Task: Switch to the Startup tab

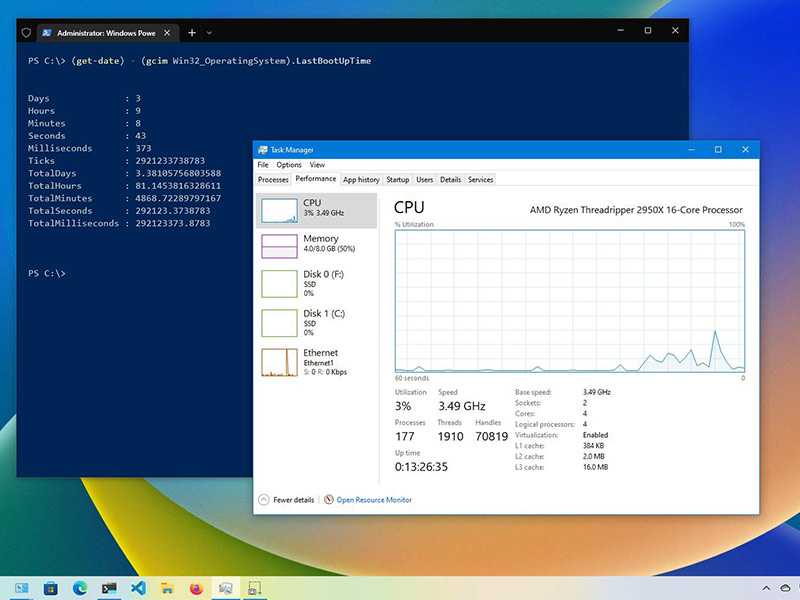Action: 397,180
